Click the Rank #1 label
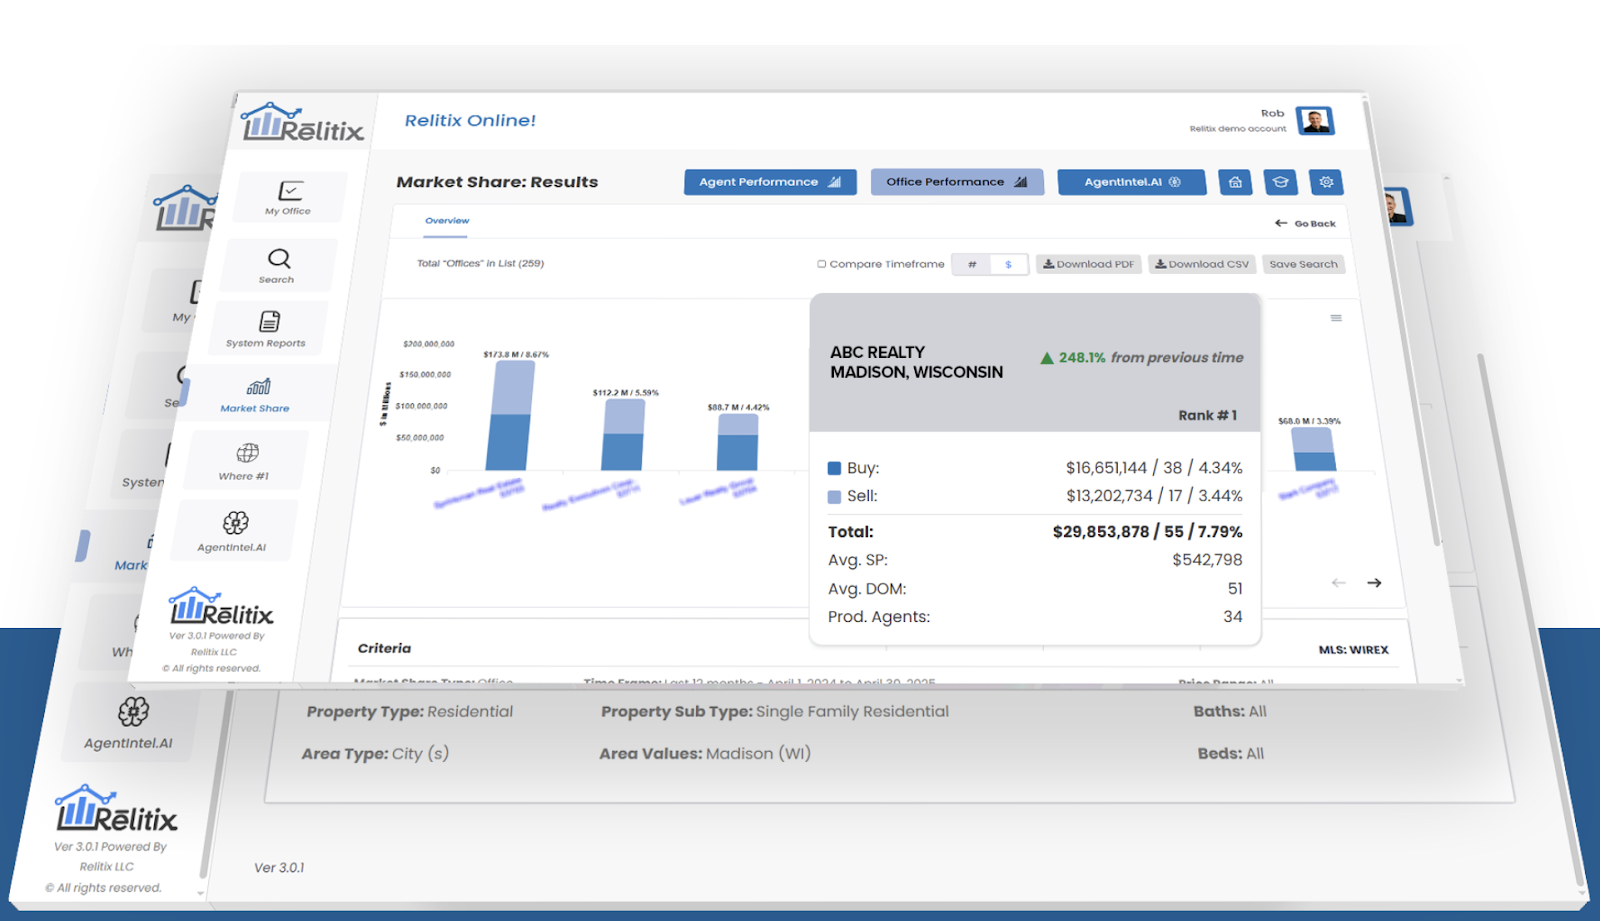The image size is (1600, 921). pos(1208,415)
